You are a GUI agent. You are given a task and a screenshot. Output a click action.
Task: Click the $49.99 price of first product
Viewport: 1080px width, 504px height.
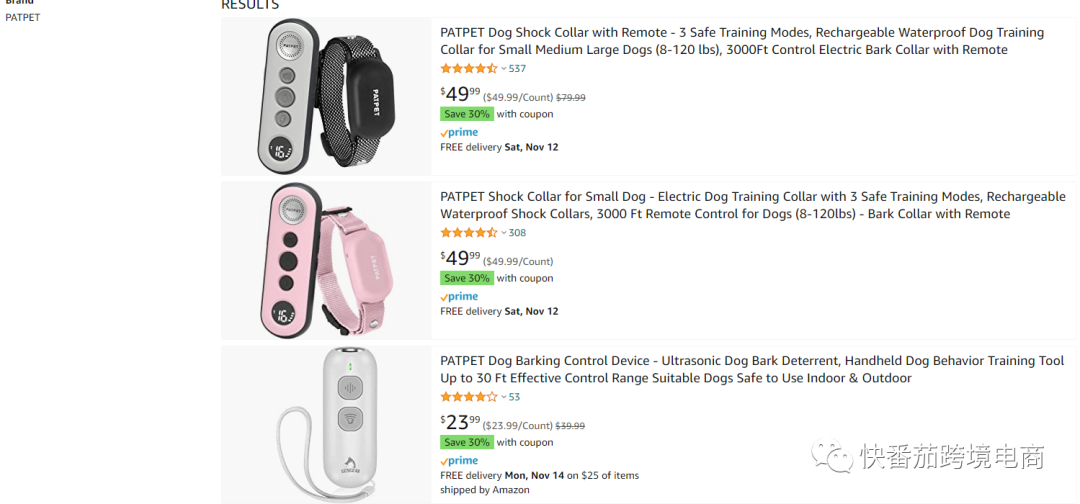click(461, 94)
